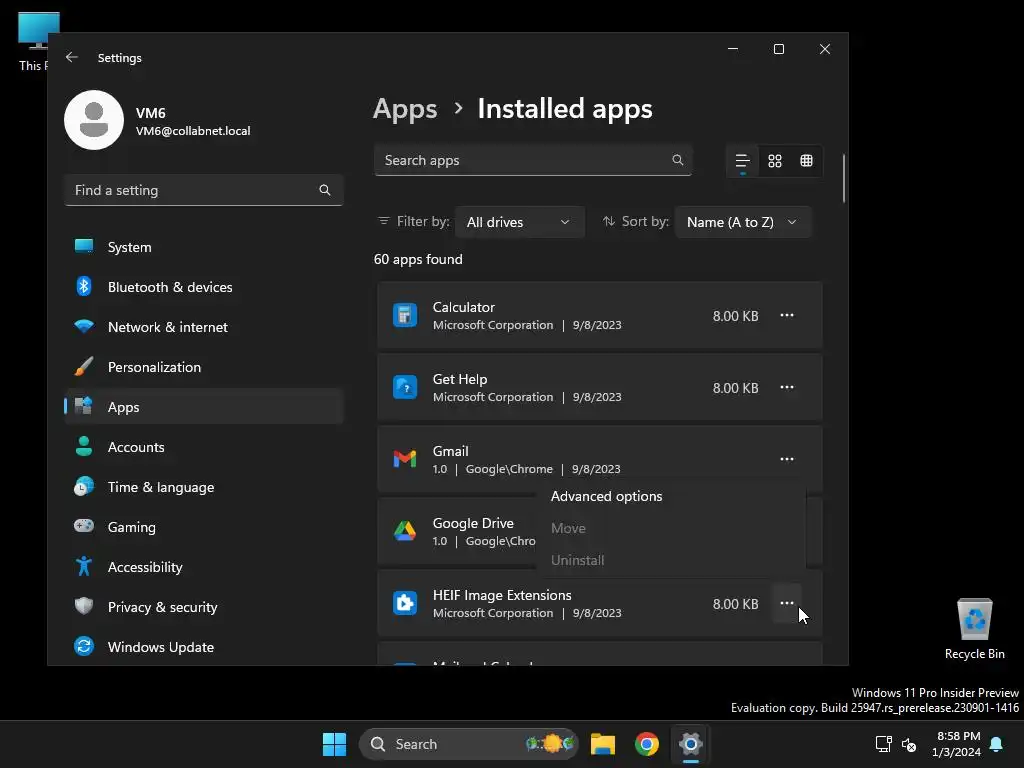Click the Network wifi icon in sidebar
The height and width of the screenshot is (768, 1024).
point(84,326)
